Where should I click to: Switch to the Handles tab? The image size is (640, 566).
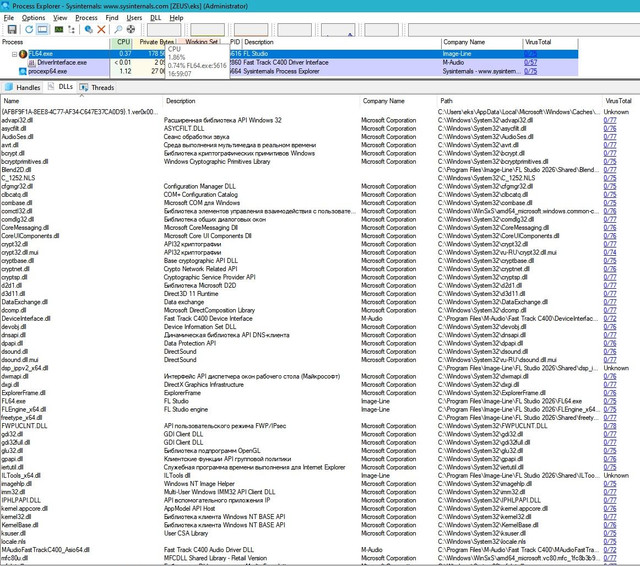23,87
